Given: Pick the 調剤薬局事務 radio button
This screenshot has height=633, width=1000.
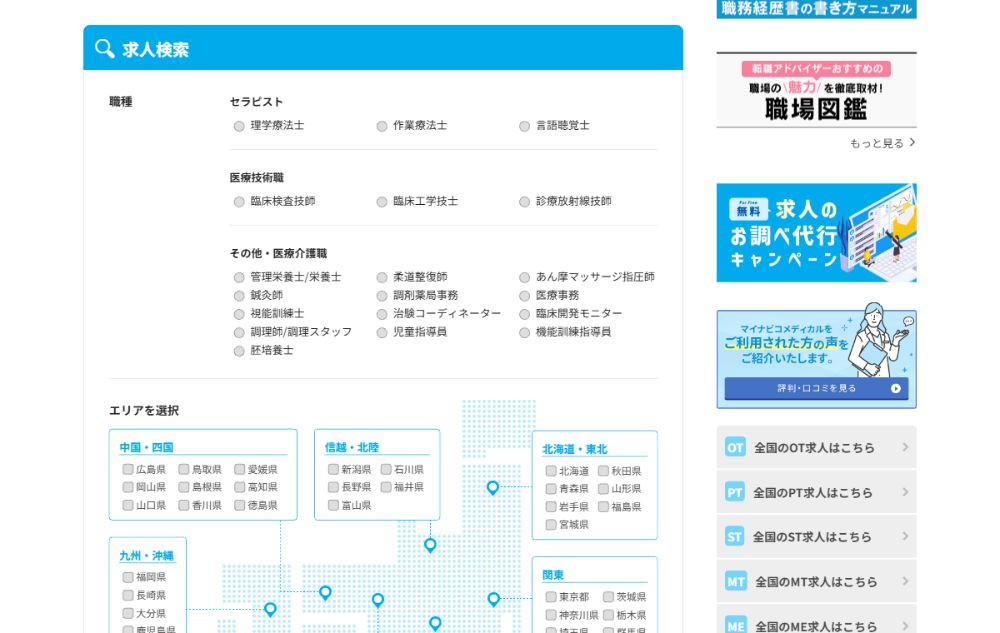Looking at the screenshot, I should click(382, 296).
